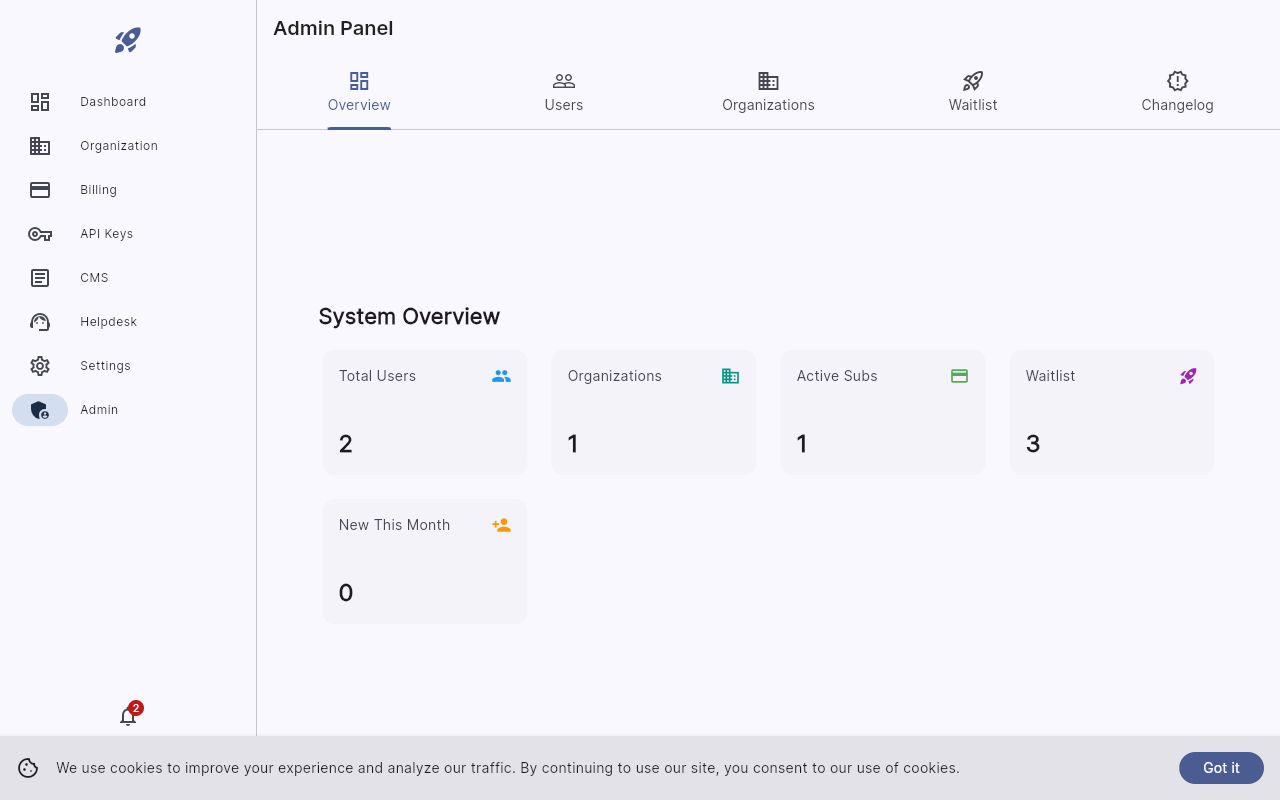Click the cookie icon in the banner
The image size is (1280, 800).
[x=27, y=768]
